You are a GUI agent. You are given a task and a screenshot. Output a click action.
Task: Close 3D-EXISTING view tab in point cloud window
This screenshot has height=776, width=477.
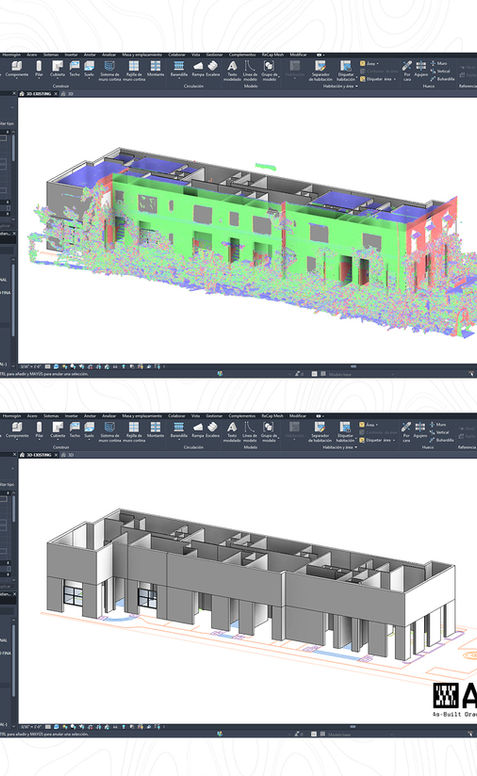click(x=55, y=94)
